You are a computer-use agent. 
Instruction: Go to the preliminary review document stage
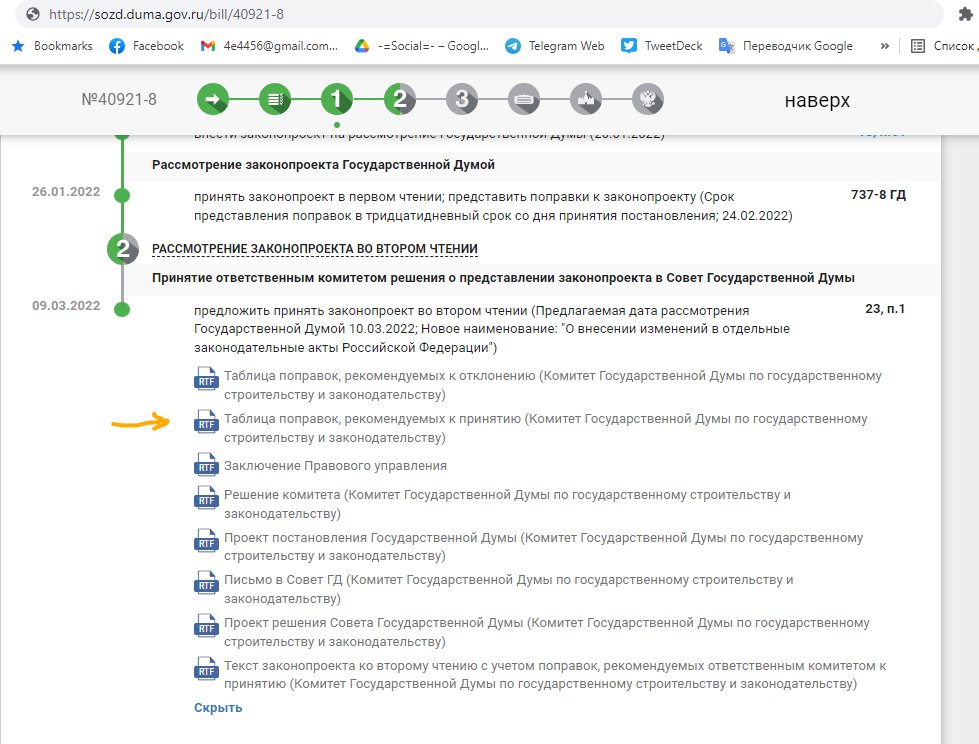[x=275, y=99]
